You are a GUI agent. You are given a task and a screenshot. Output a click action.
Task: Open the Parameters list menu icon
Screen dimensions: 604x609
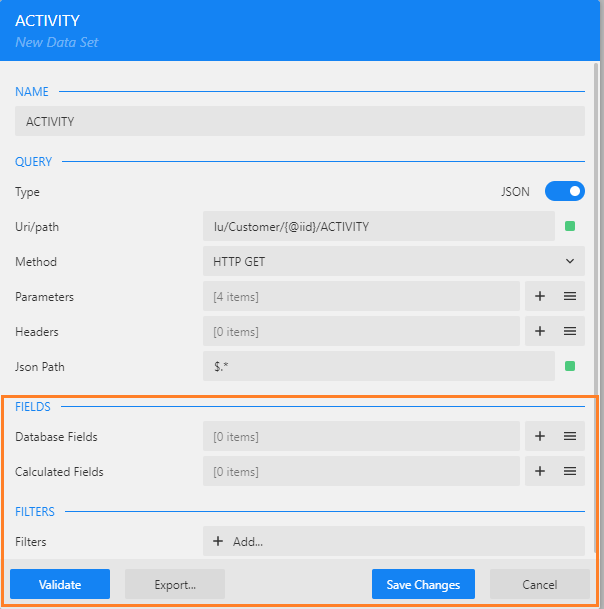[570, 296]
